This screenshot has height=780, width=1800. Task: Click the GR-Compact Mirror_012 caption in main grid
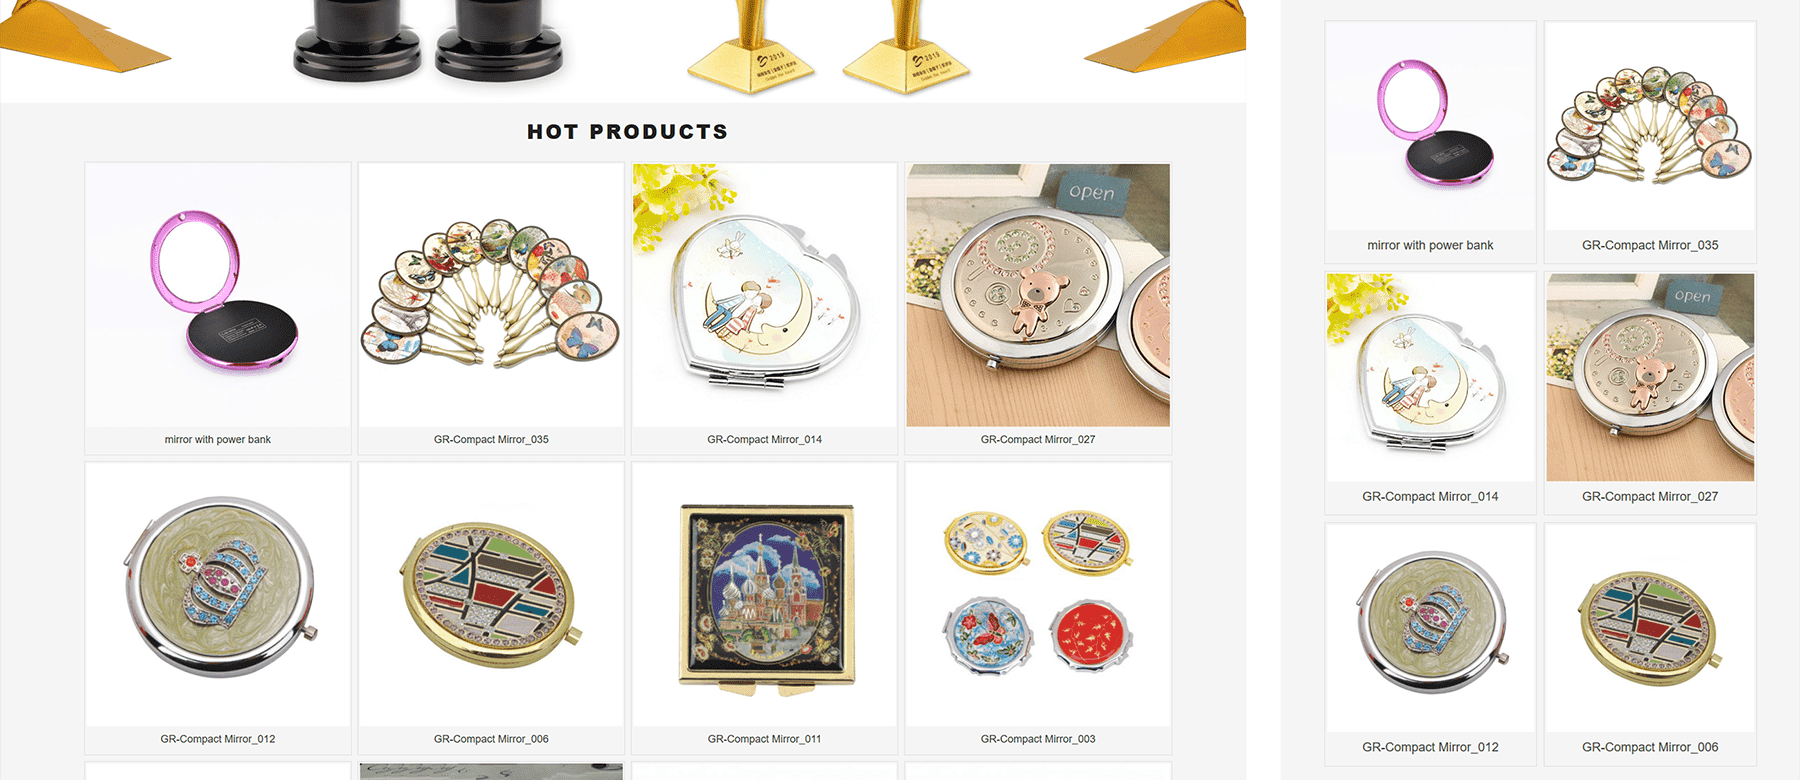point(218,740)
